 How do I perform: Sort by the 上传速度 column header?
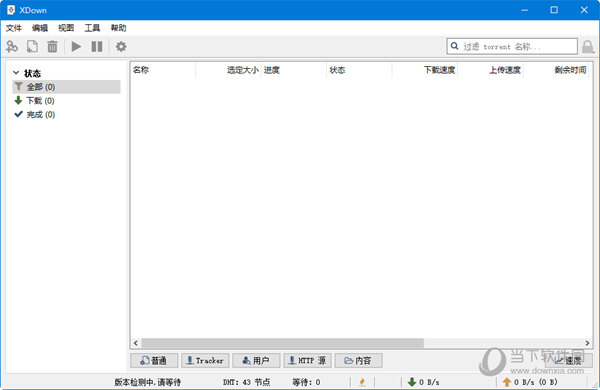pyautogui.click(x=491, y=70)
